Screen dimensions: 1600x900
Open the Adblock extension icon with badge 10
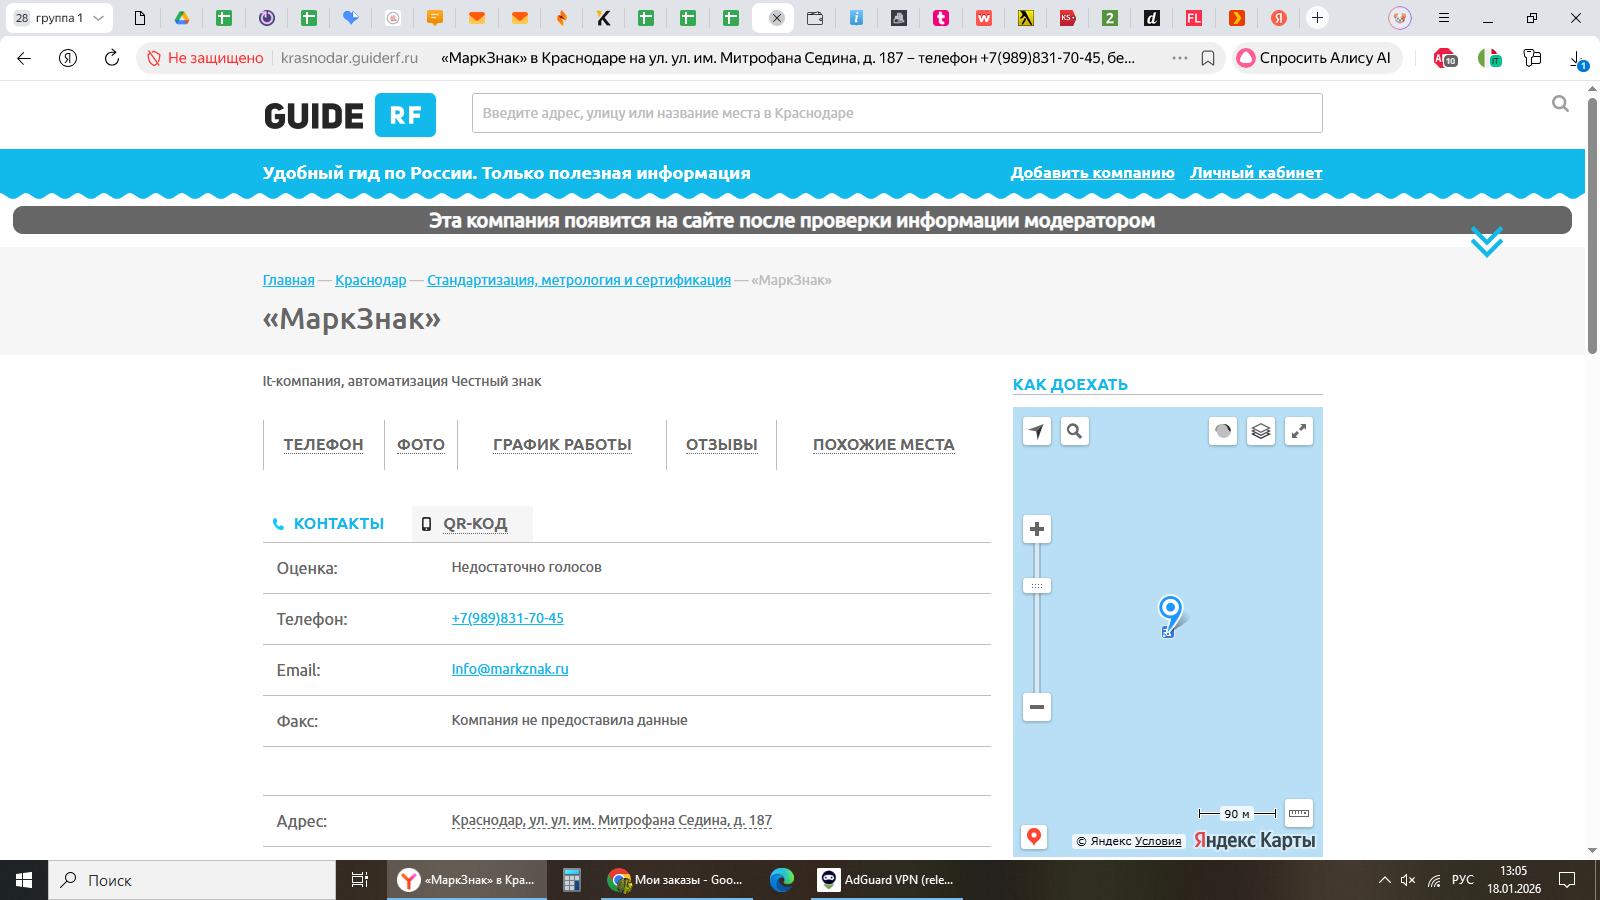[1445, 58]
